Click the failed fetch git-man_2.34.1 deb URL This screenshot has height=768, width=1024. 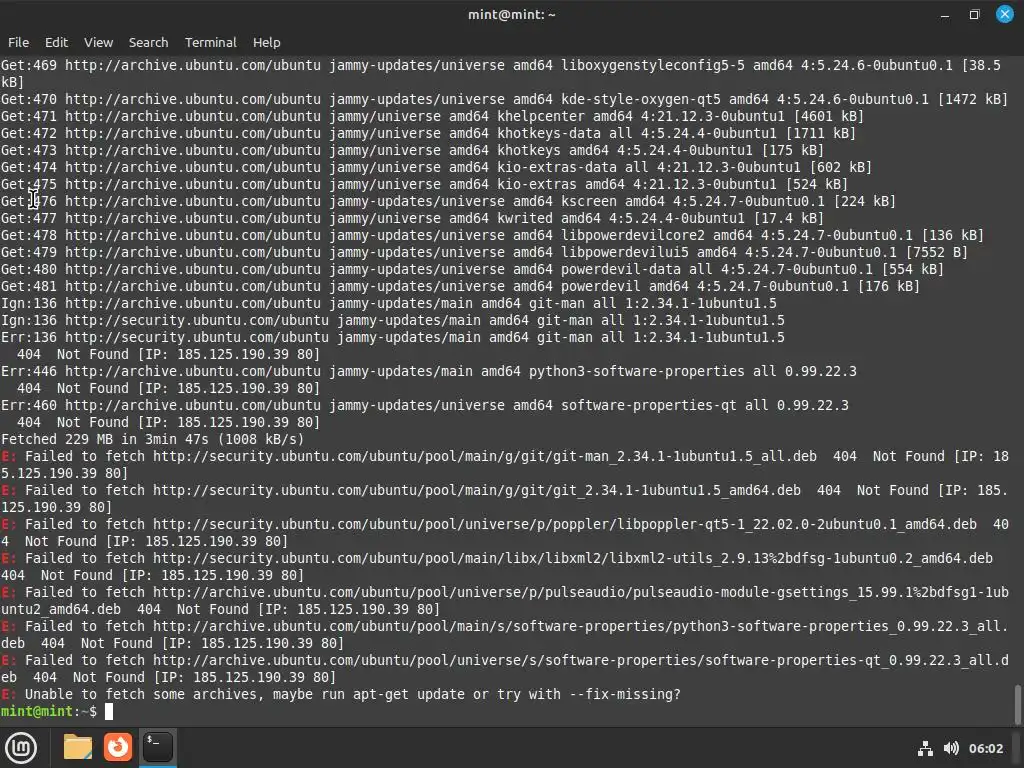[x=485, y=456]
